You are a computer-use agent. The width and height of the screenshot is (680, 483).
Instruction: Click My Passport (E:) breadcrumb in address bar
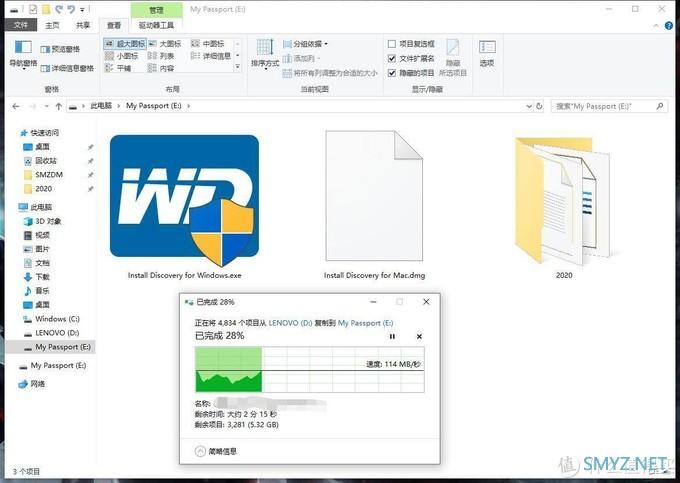coord(154,106)
